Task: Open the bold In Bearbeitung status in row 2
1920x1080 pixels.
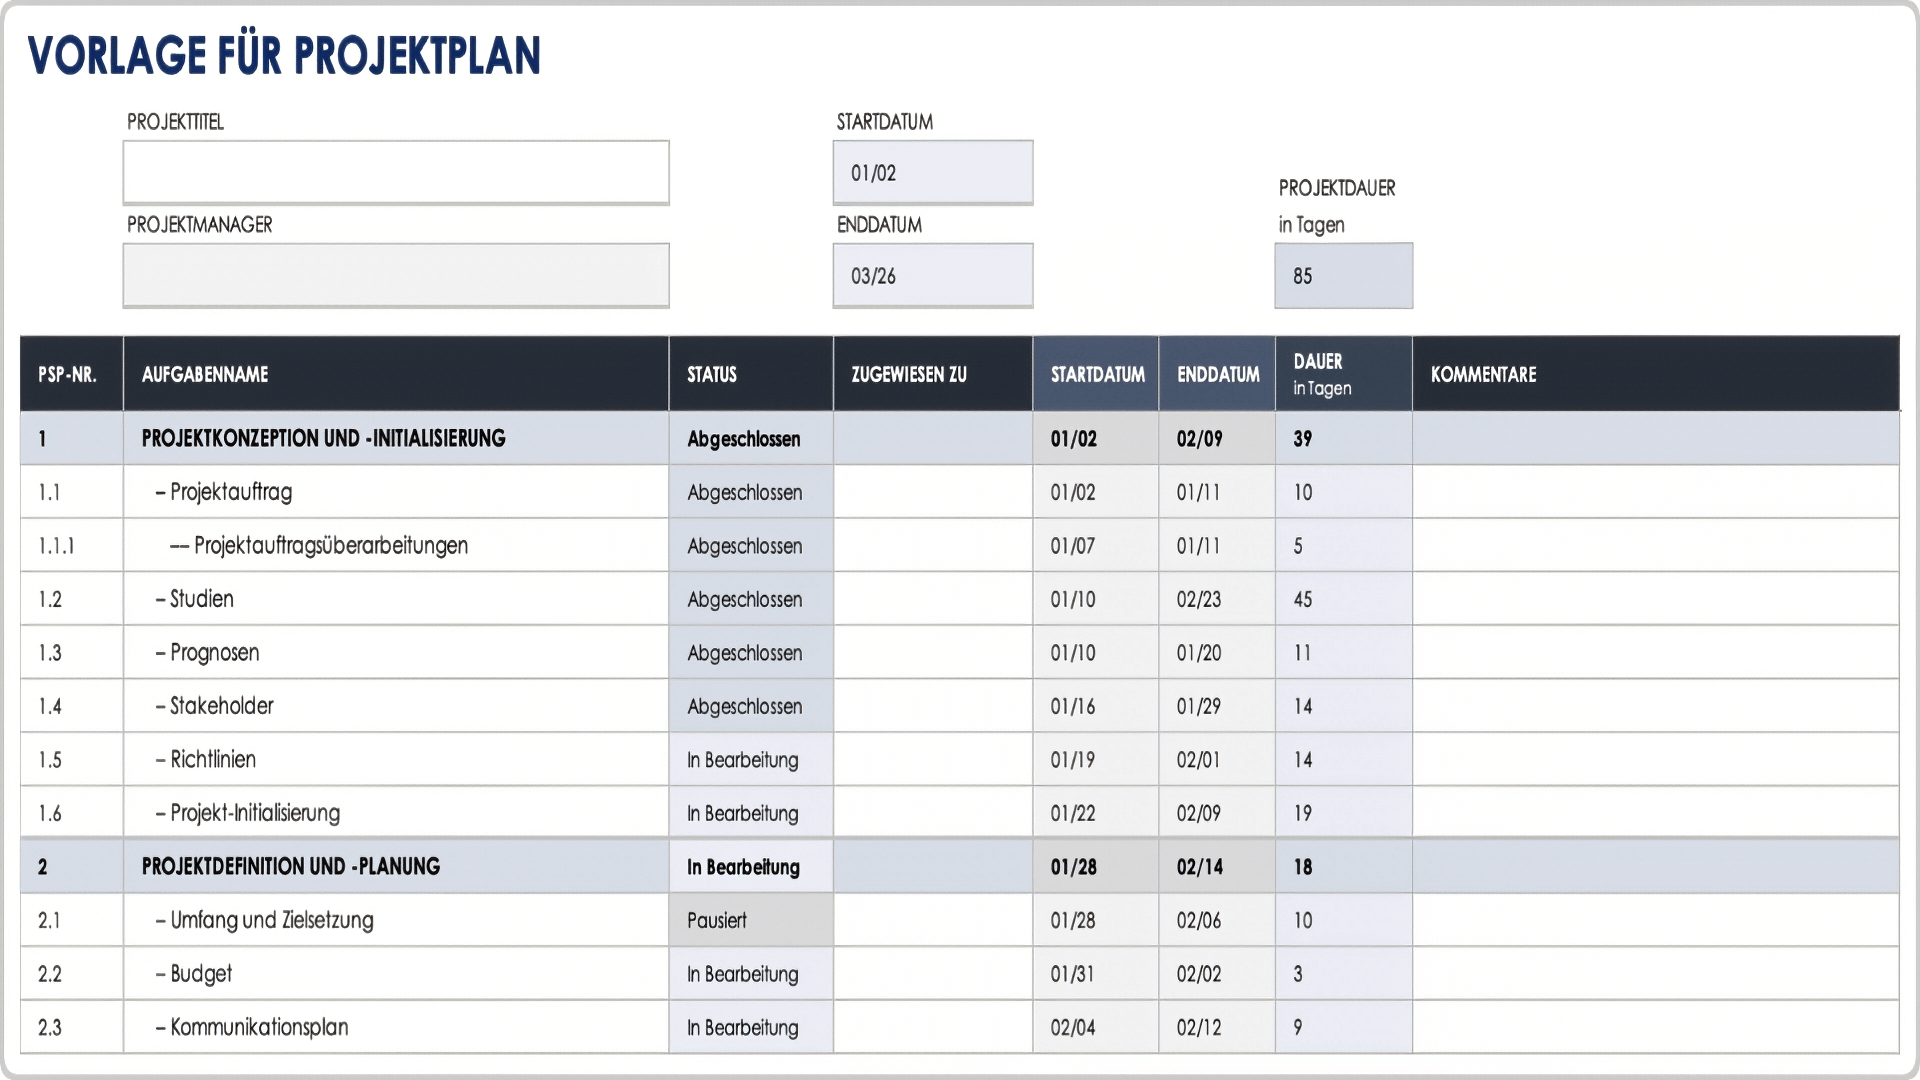Action: [x=750, y=866]
